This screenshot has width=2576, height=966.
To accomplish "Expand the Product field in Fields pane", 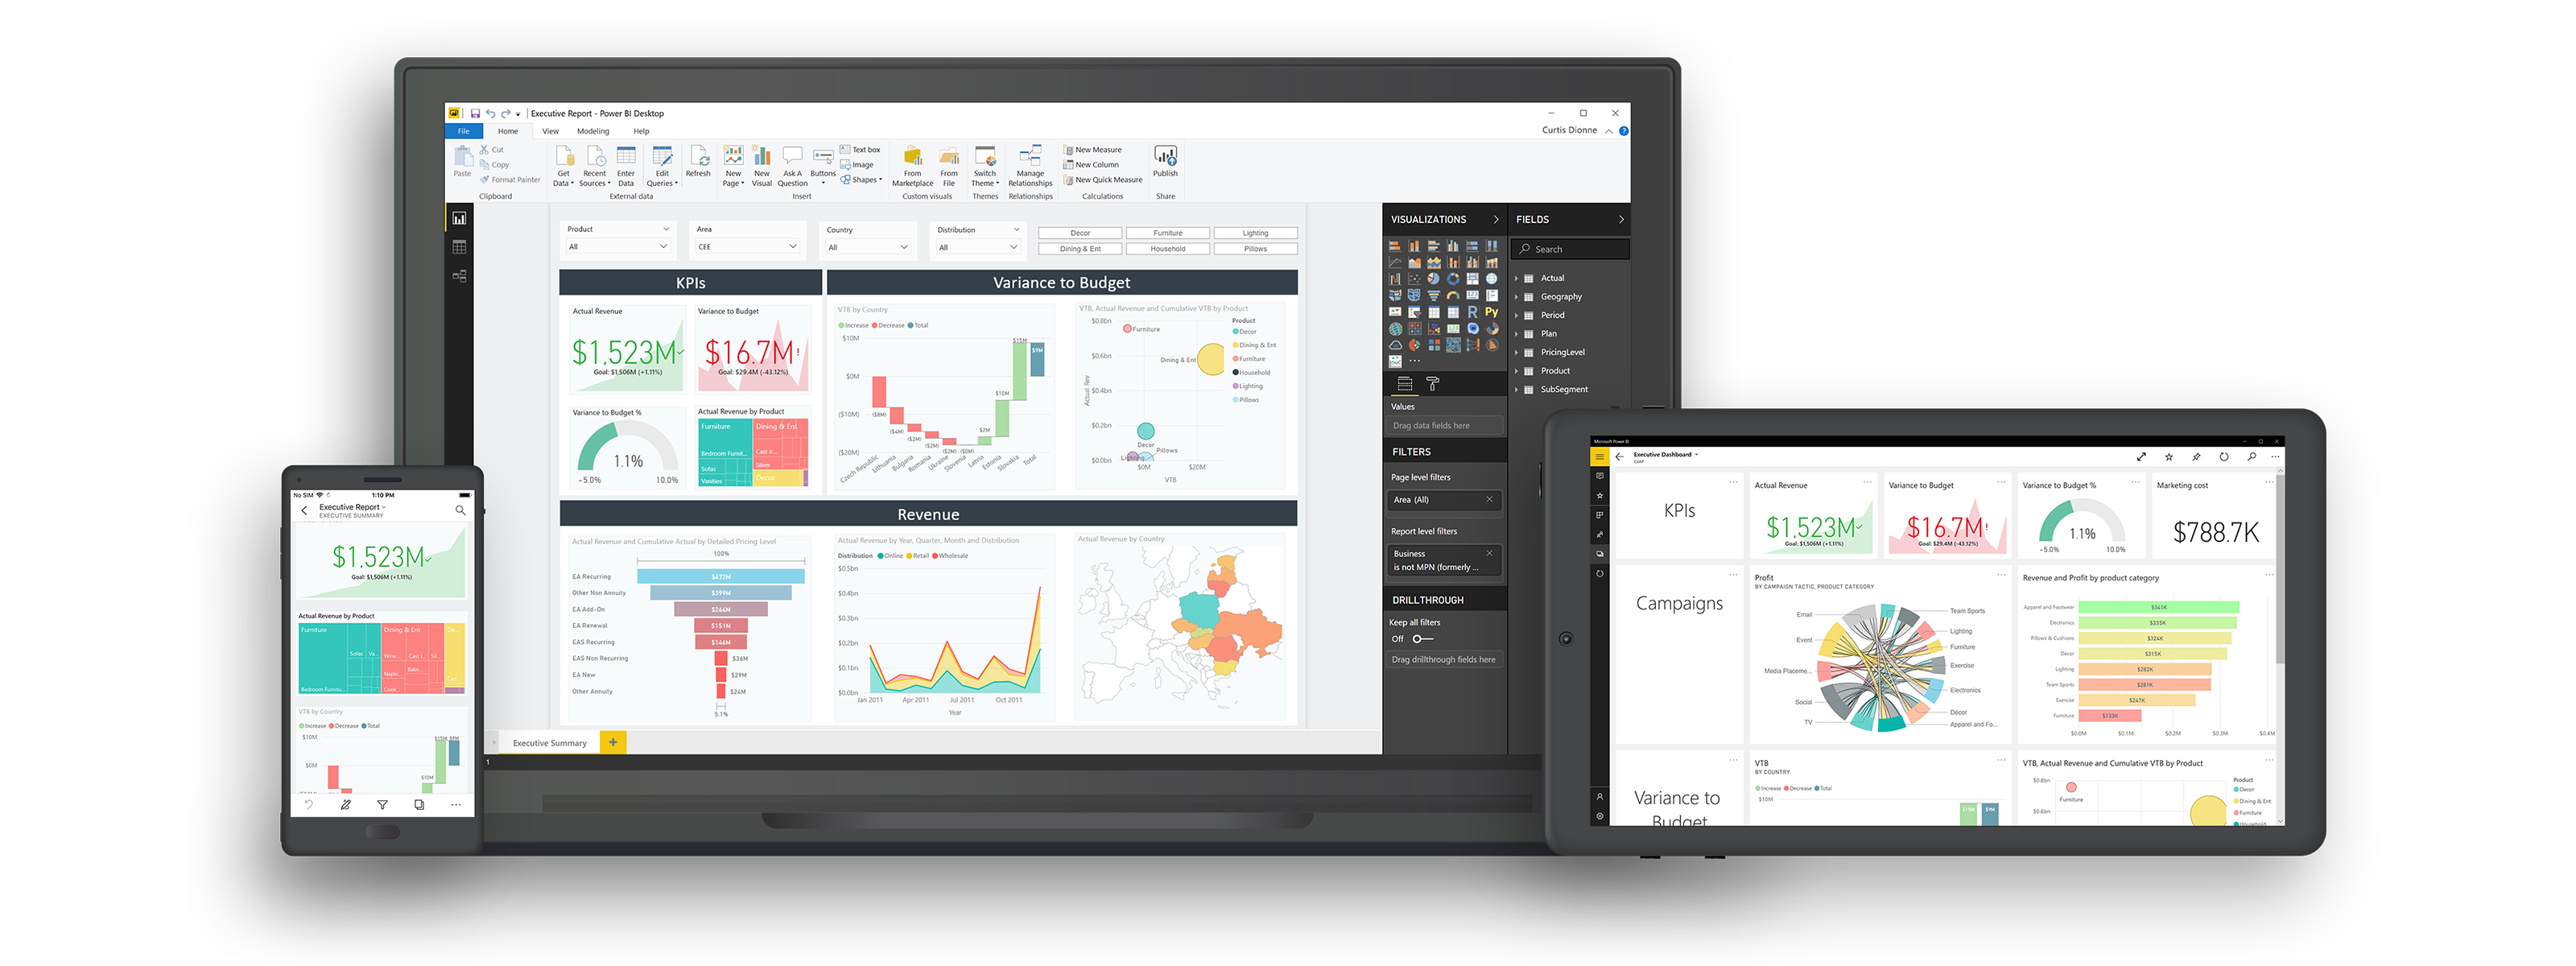I will (1515, 373).
